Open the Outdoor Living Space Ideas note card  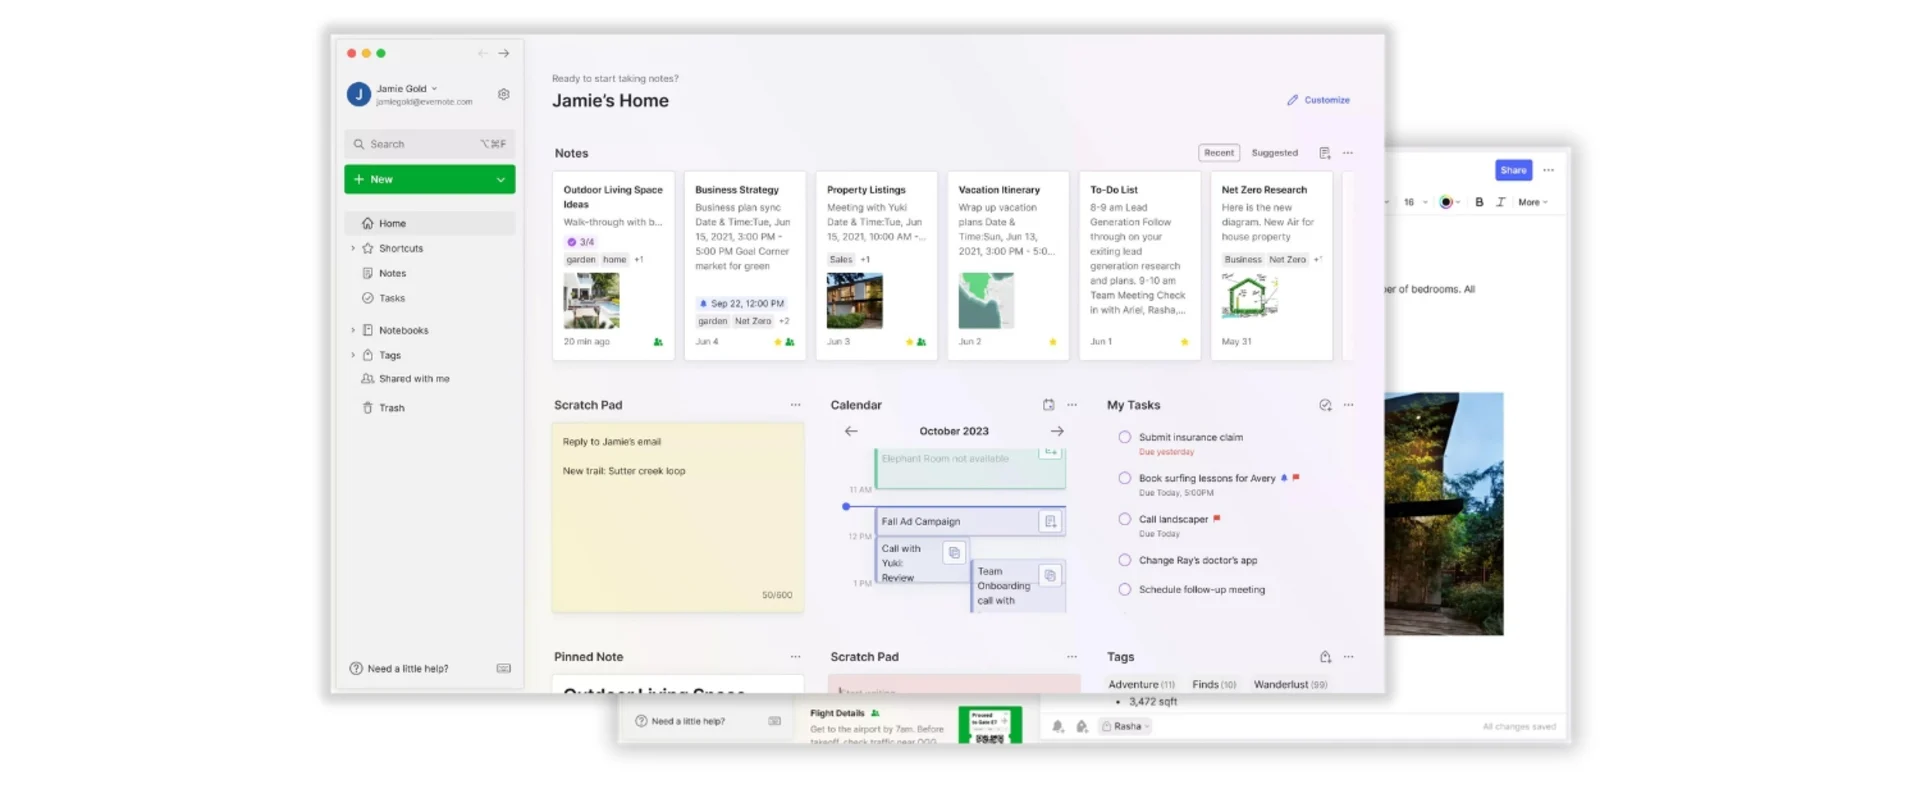pyautogui.click(x=613, y=265)
